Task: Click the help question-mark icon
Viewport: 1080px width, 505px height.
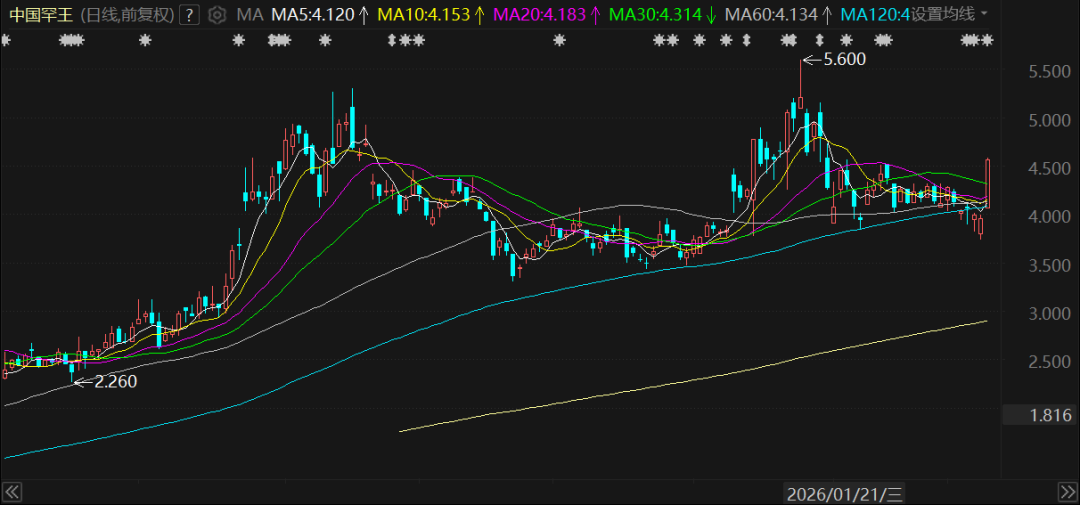Action: pos(189,15)
